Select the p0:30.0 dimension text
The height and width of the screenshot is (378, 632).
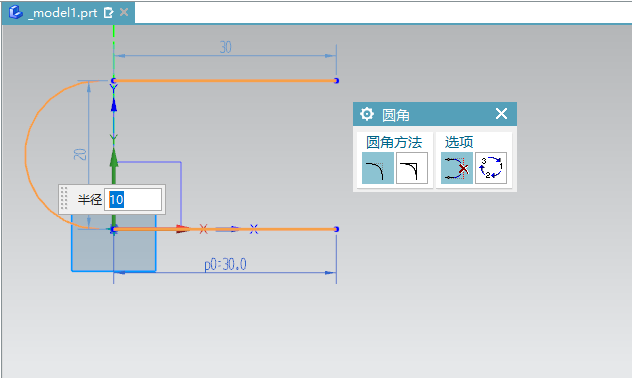point(225,265)
